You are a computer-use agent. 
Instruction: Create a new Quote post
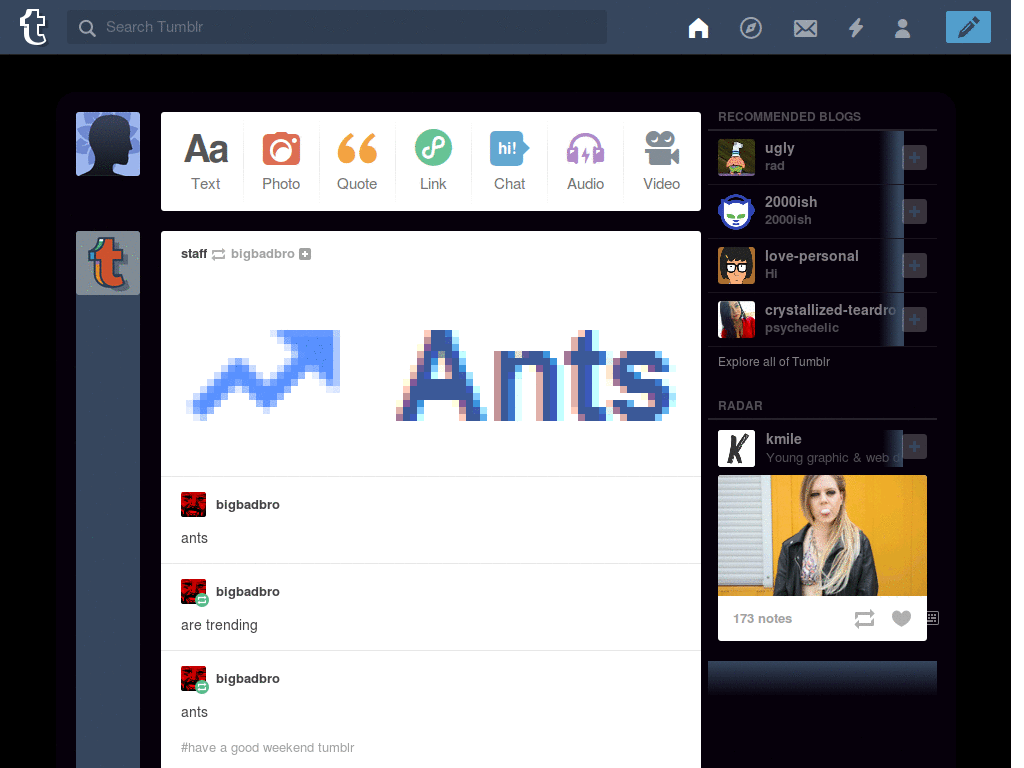pos(357,161)
